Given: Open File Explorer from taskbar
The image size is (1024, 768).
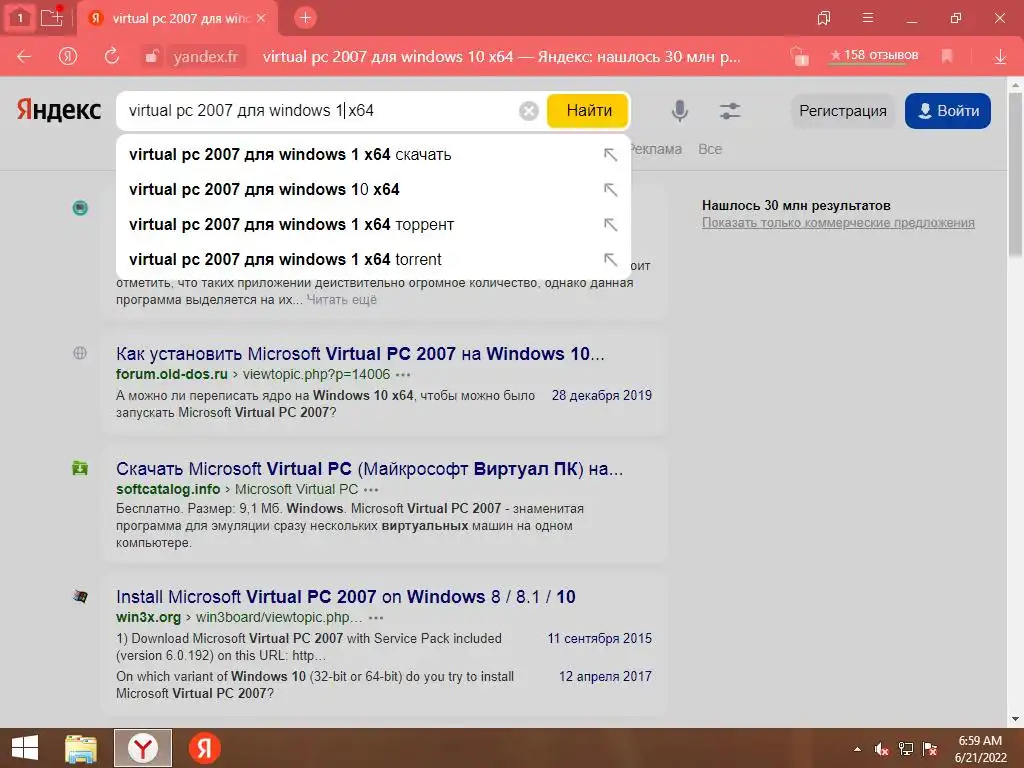Looking at the screenshot, I should pos(81,748).
